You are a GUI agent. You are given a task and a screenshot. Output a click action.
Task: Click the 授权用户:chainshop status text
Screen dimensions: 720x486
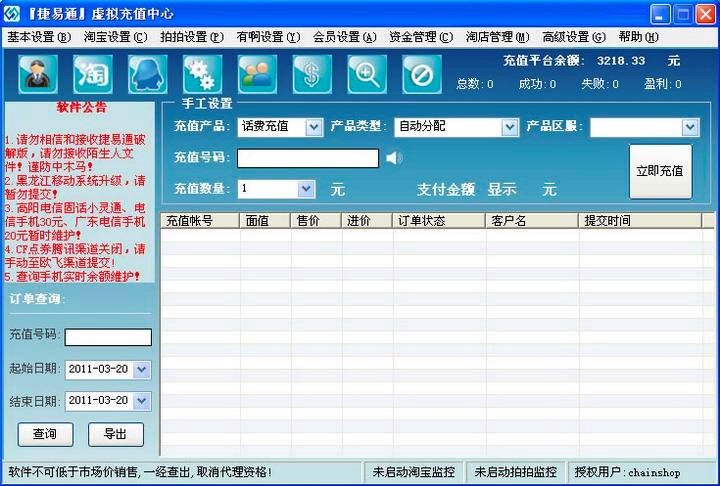[627, 472]
